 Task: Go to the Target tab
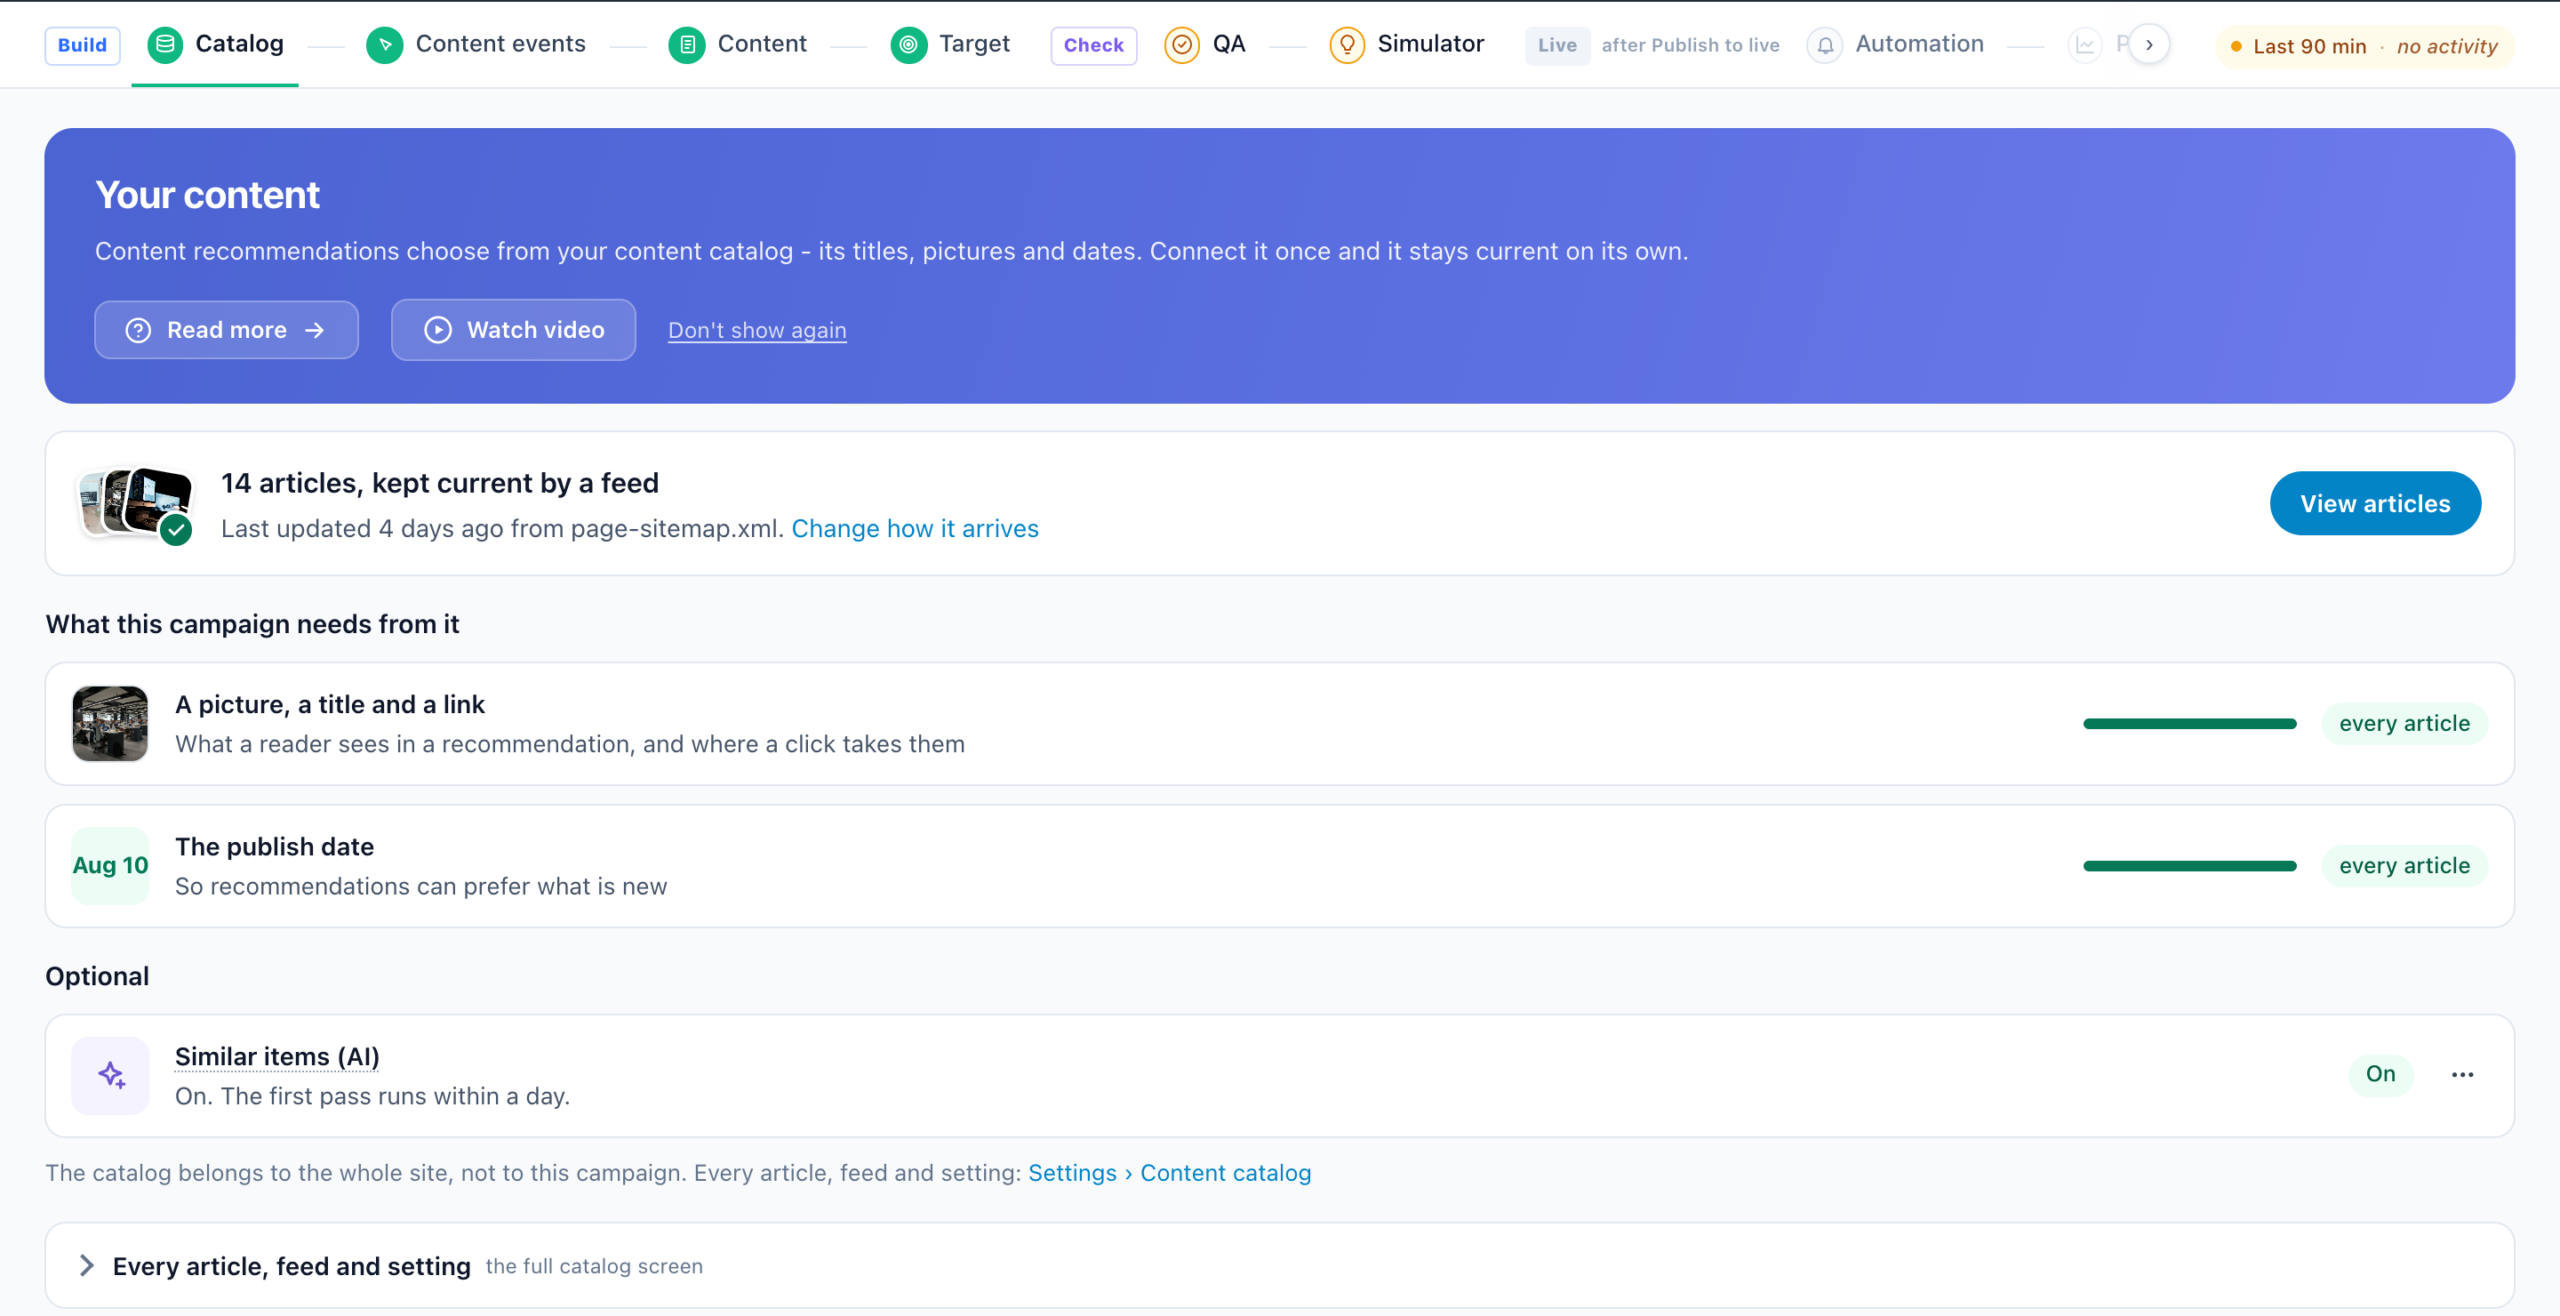point(950,44)
